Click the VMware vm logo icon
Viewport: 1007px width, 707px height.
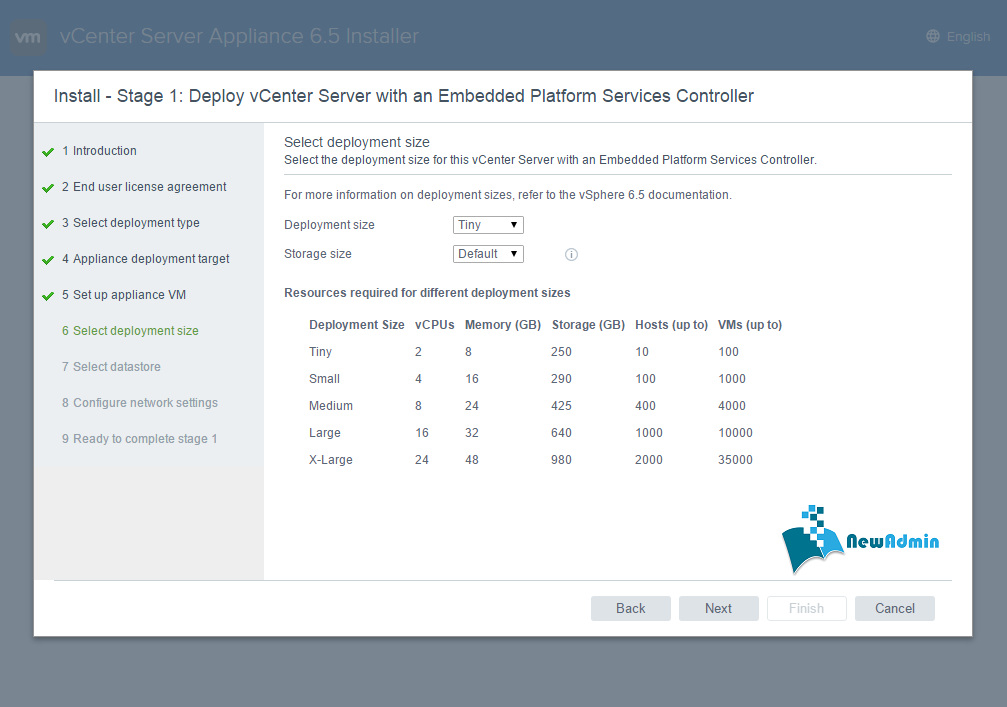[x=28, y=38]
